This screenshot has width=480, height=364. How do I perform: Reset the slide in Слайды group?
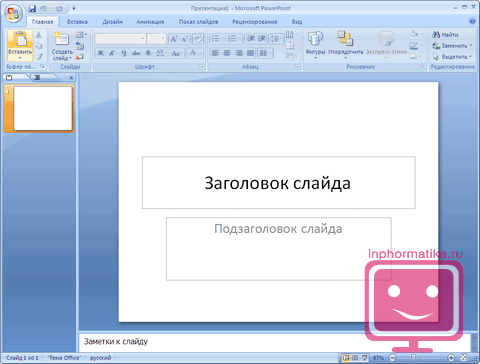[x=79, y=46]
